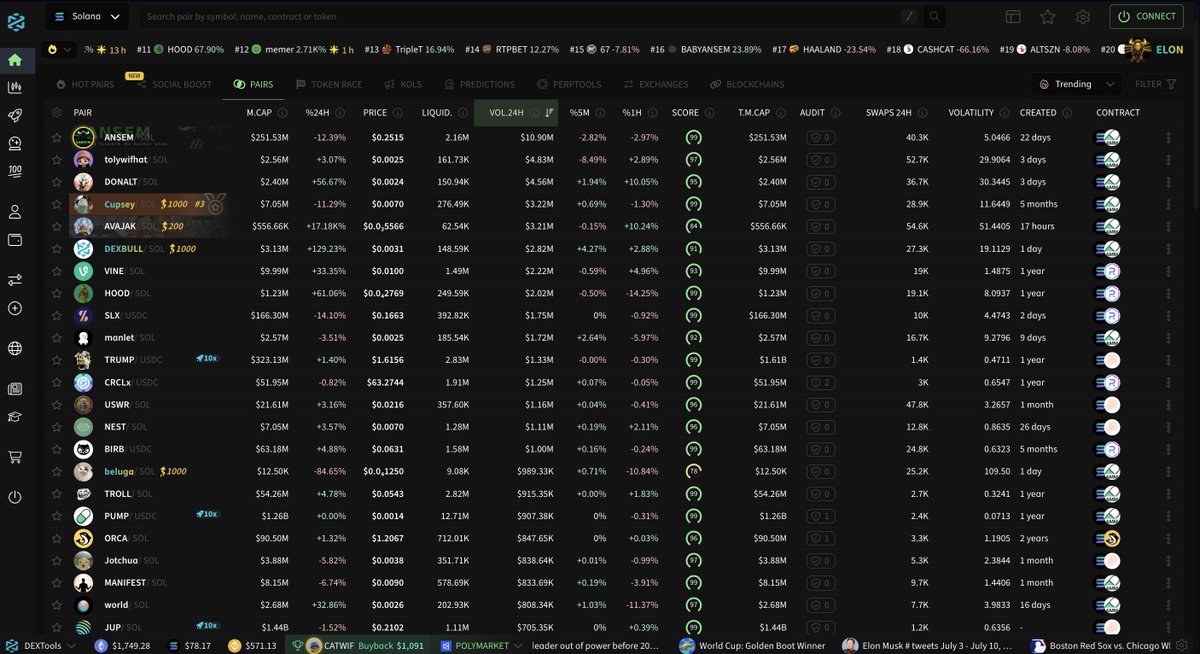Click the CATWIF Buyback banner
The width and height of the screenshot is (1200, 654).
pos(359,645)
